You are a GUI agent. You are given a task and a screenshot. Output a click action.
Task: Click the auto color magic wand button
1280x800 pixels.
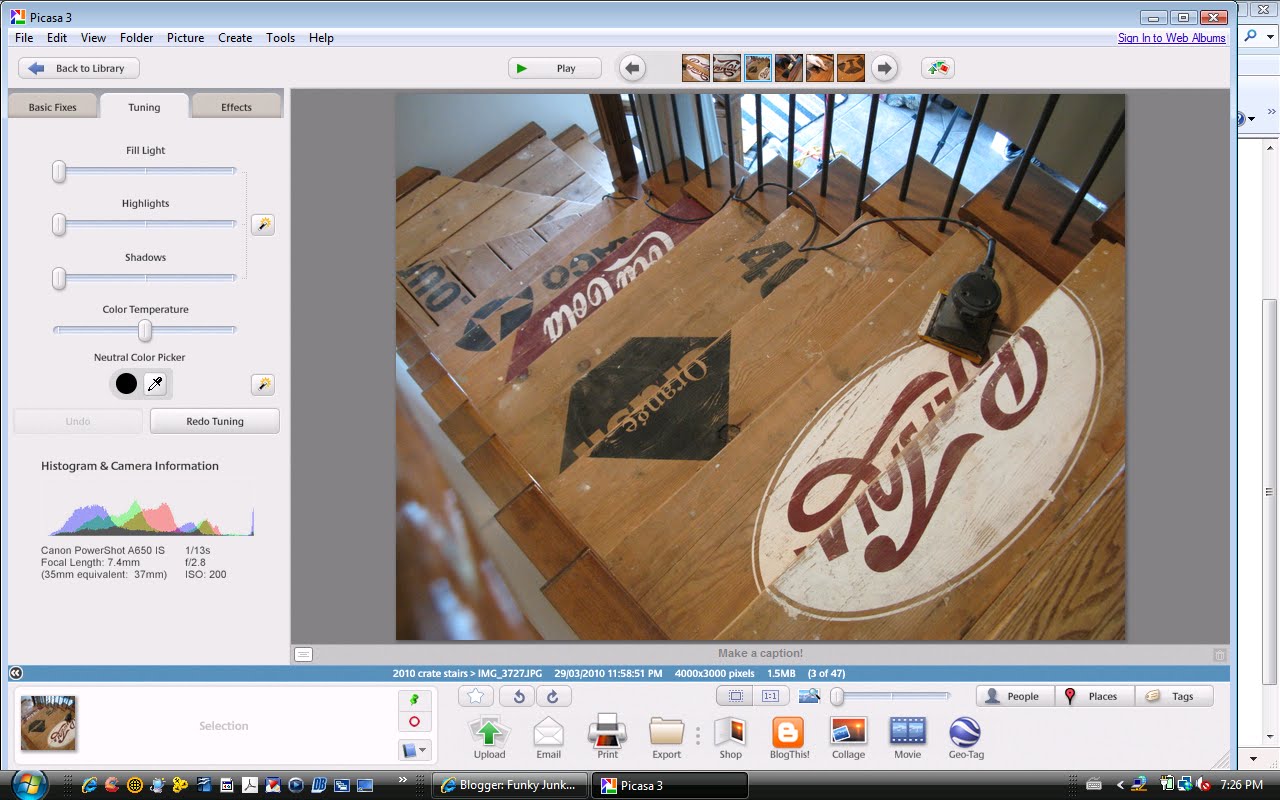(x=262, y=384)
